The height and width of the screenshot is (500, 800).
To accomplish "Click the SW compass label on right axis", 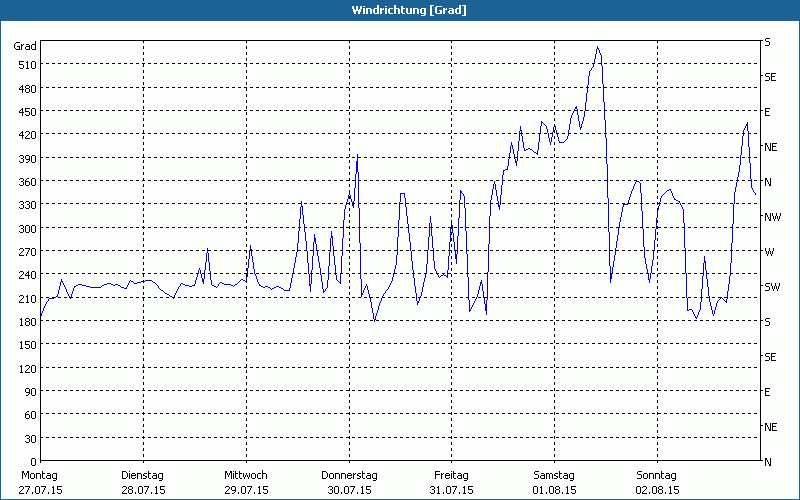I will pyautogui.click(x=772, y=287).
